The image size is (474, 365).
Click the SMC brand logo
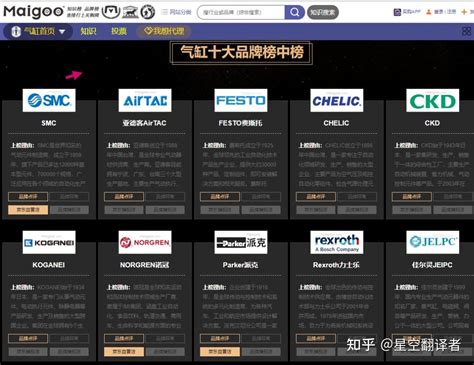point(49,100)
